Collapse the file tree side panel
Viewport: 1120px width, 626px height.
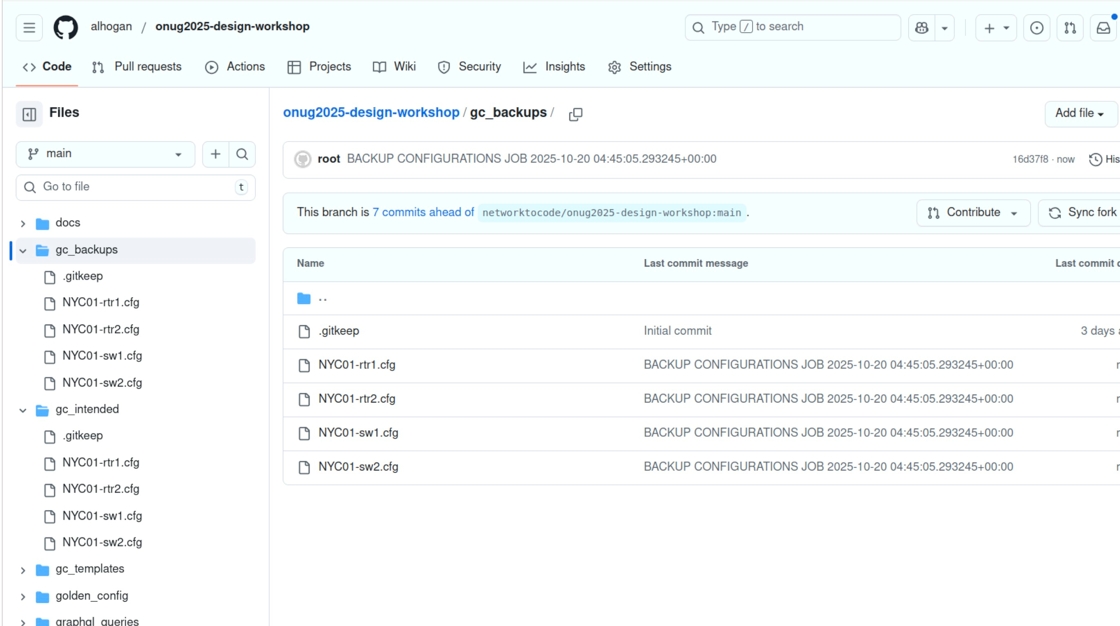(29, 114)
